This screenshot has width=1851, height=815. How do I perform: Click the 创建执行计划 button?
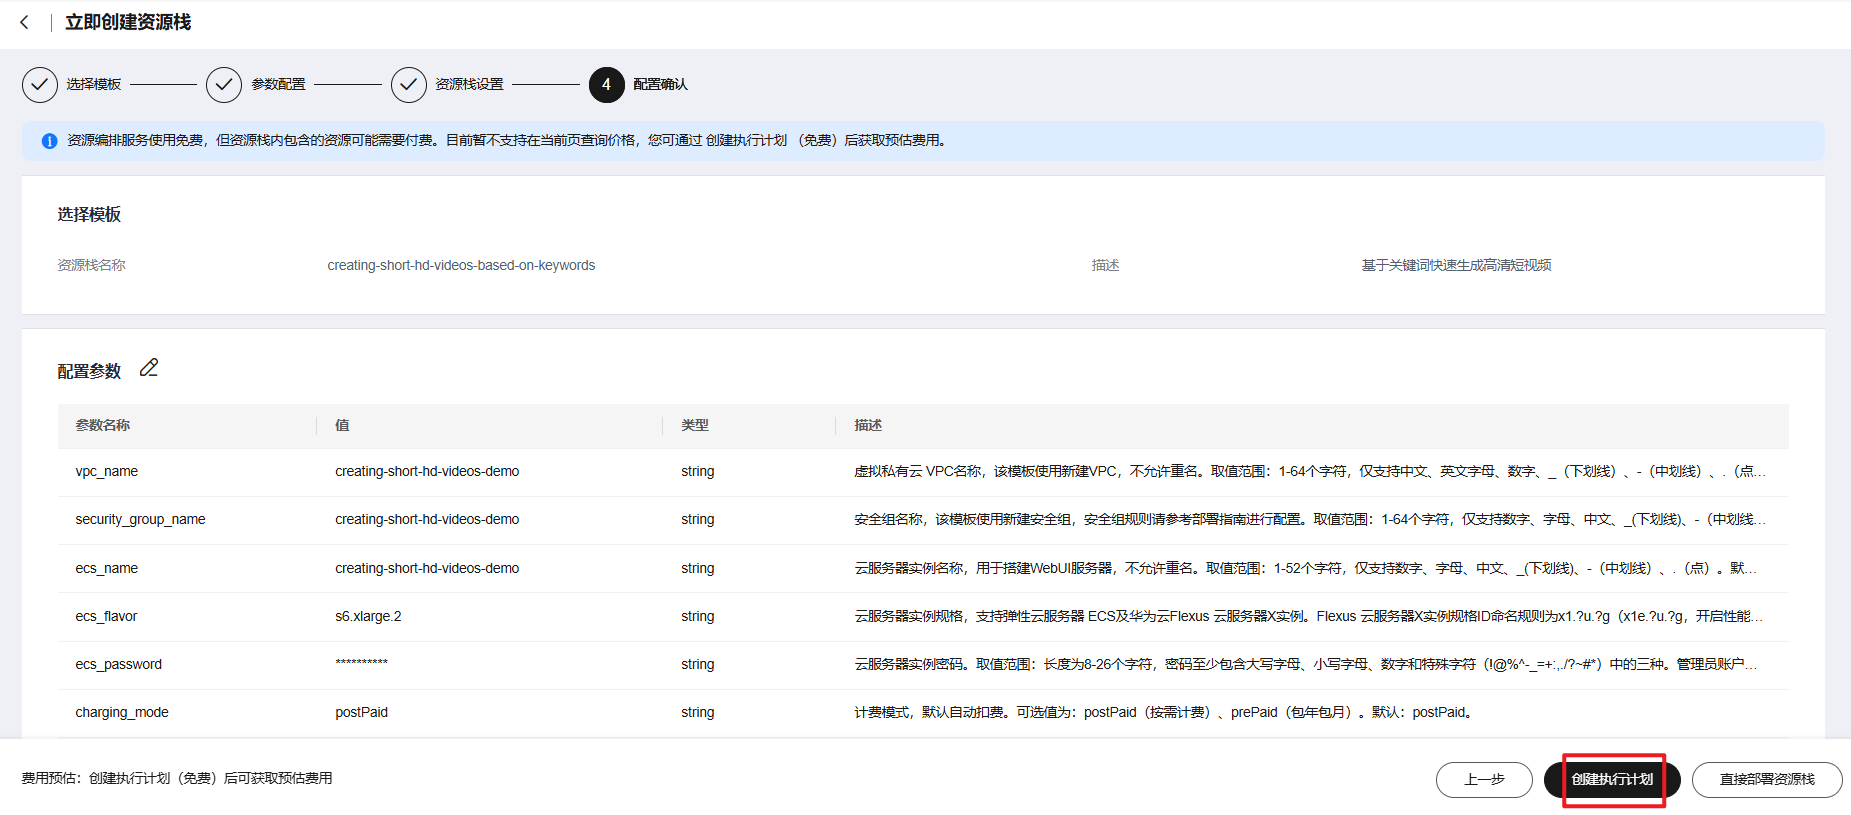point(1612,780)
